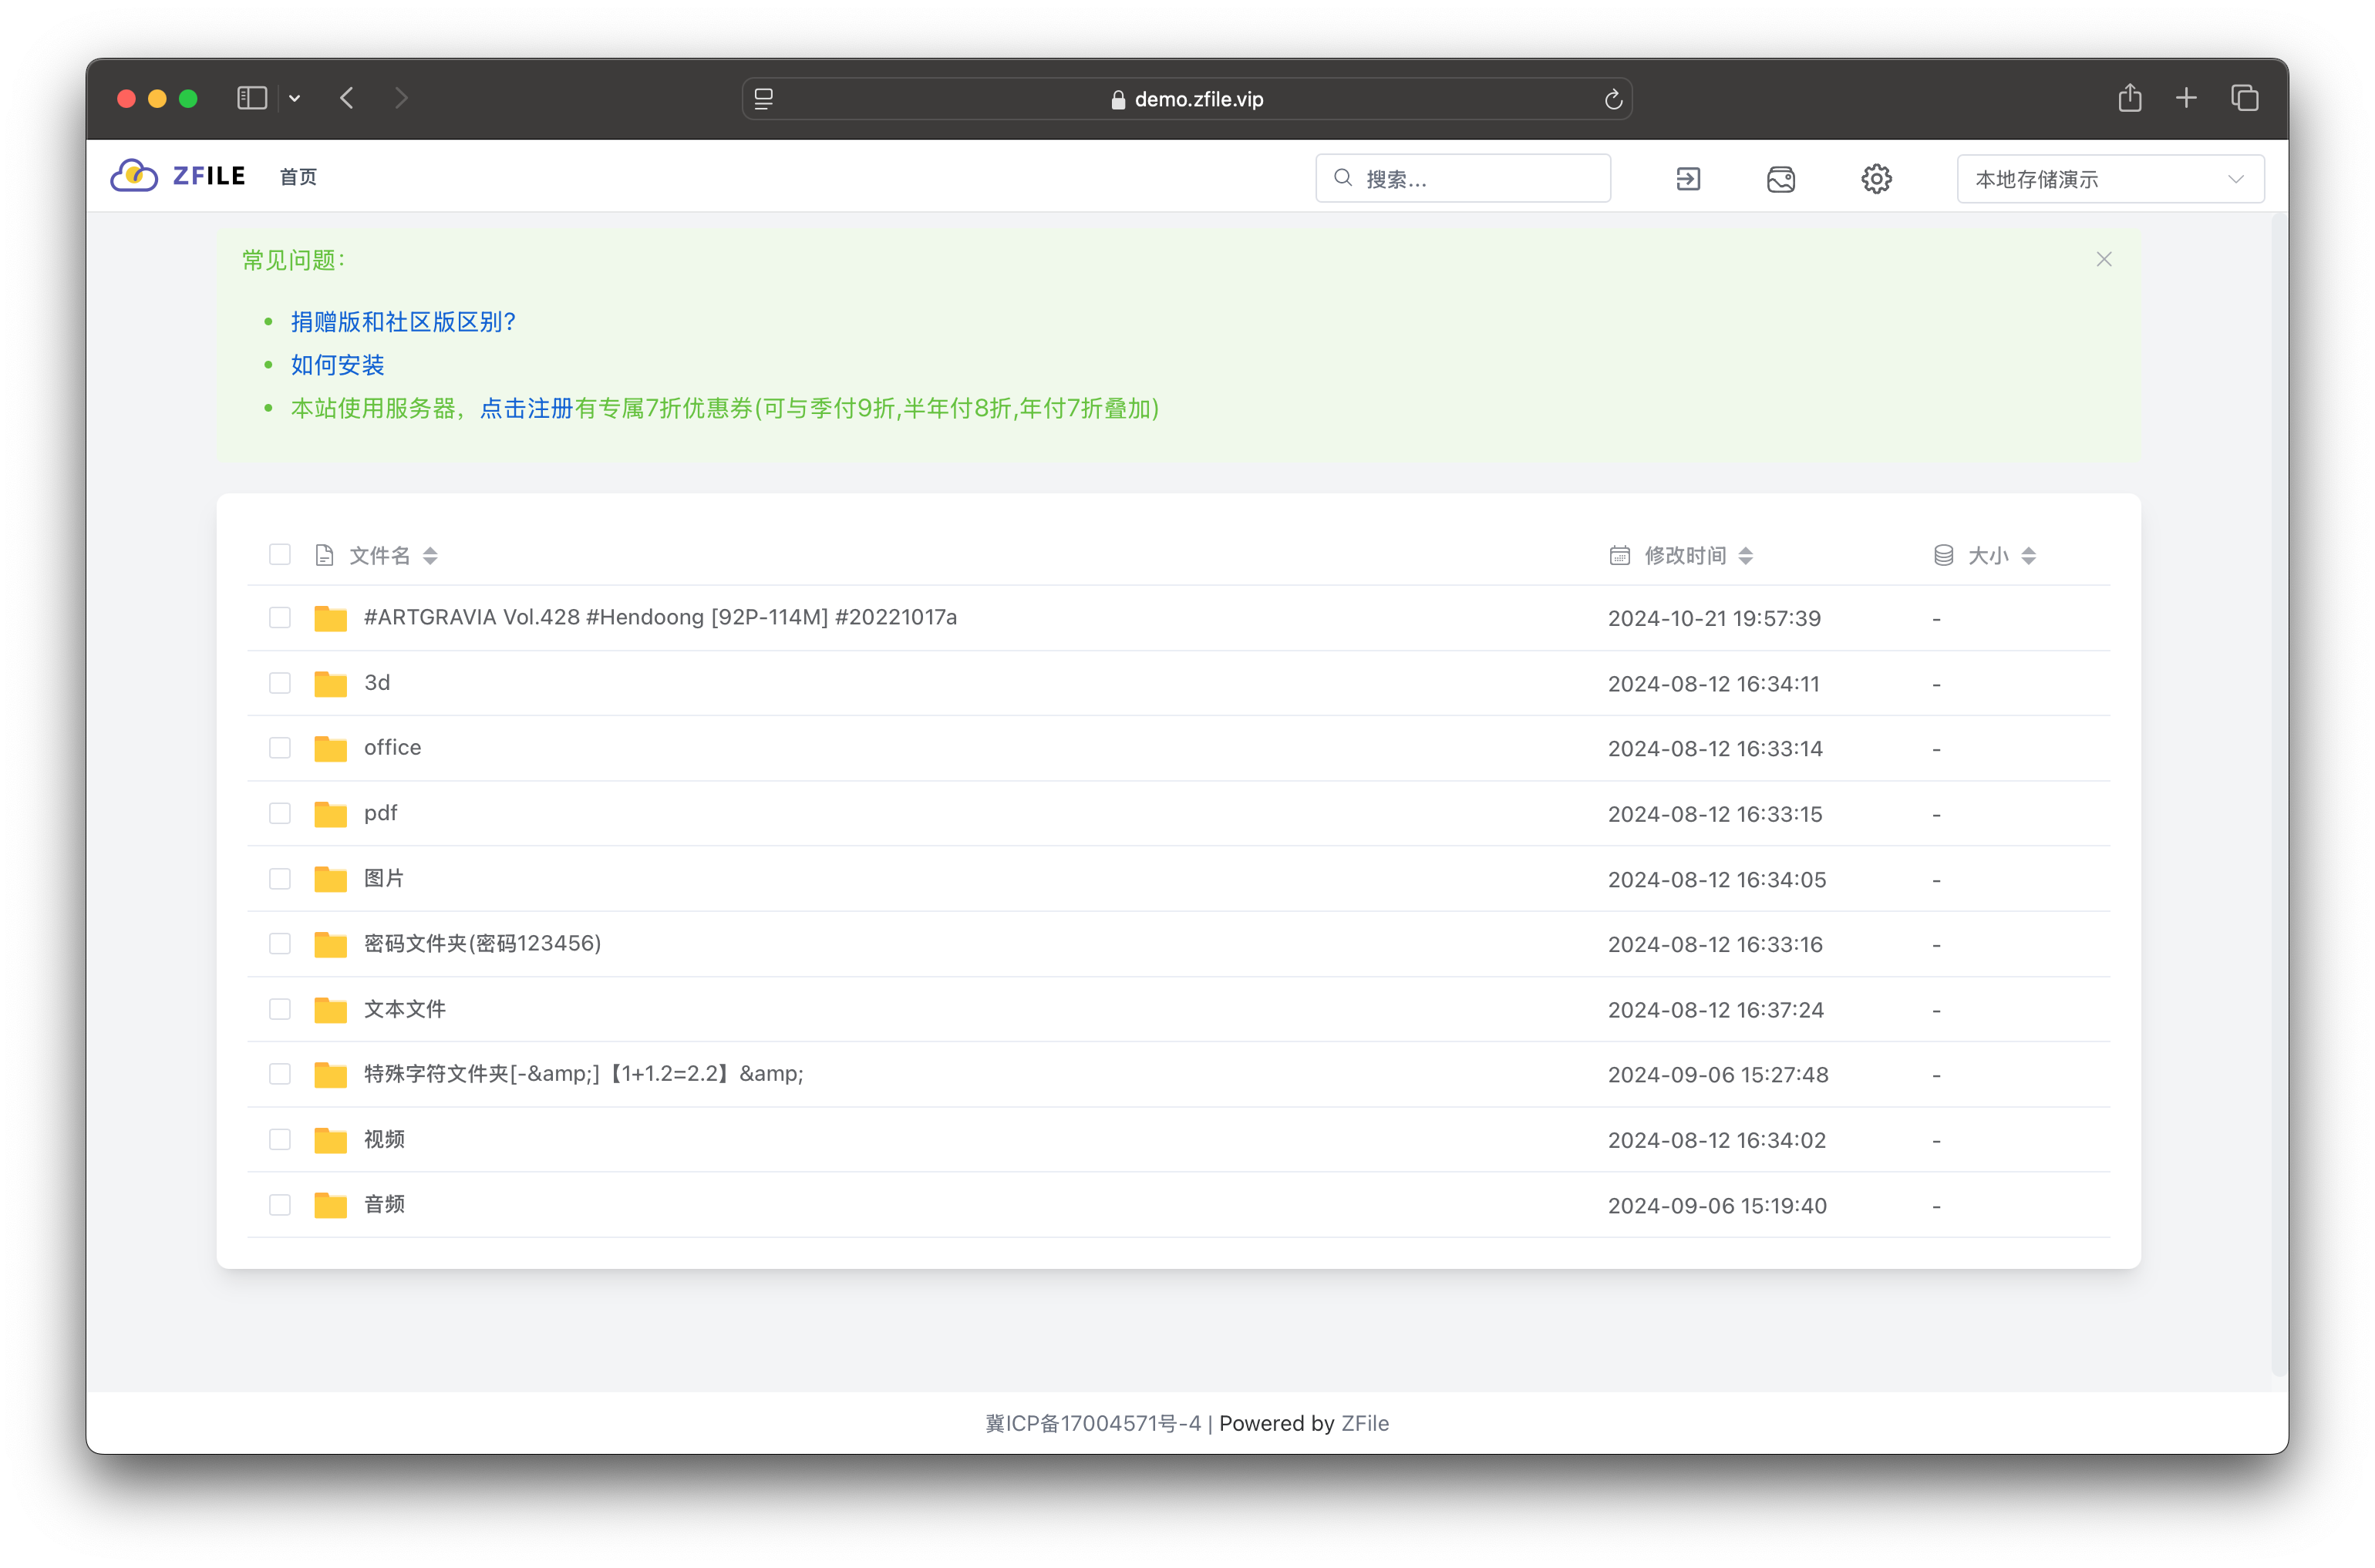This screenshot has height=1568, width=2375.
Task: Click the login arrow icon in header
Action: point(1688,179)
